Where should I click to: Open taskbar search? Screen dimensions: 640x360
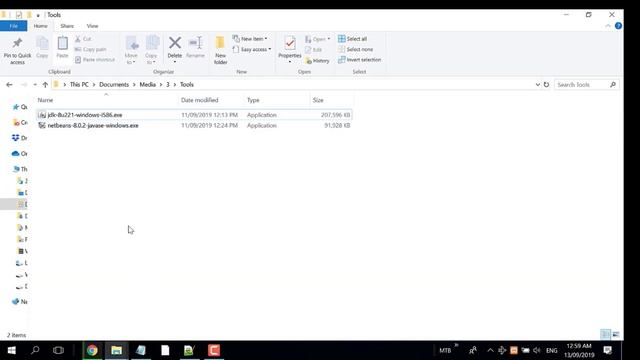click(35, 350)
